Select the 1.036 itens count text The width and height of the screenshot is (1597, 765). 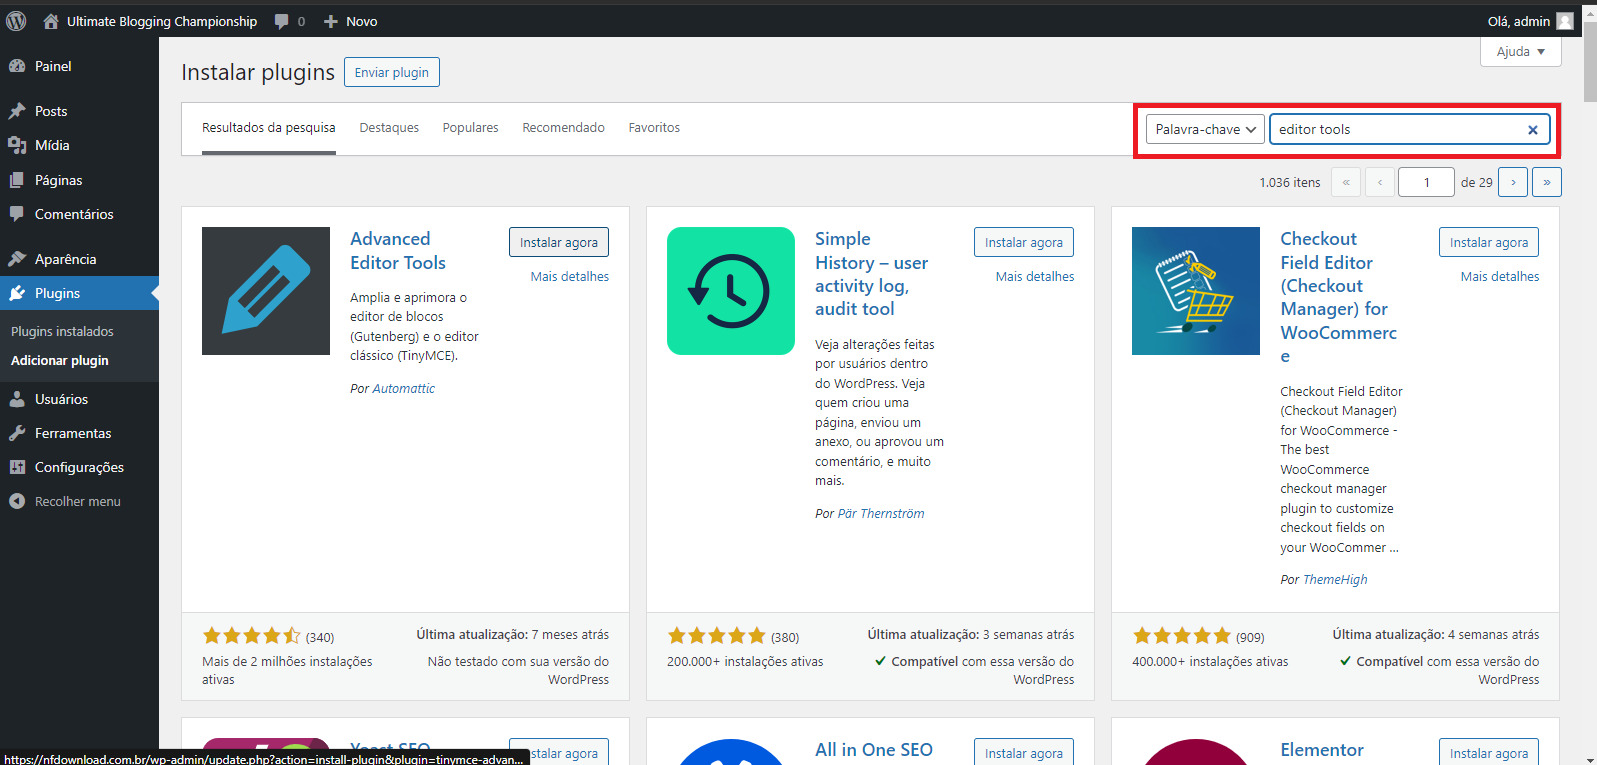coord(1290,183)
